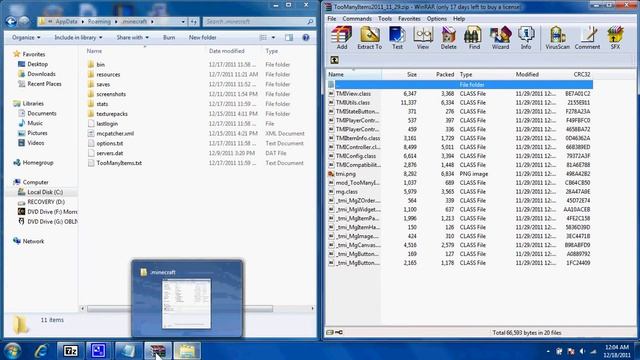The image size is (640, 360).
Task: Open the Commands menu in WinRAR
Action: pyautogui.click(x=357, y=19)
